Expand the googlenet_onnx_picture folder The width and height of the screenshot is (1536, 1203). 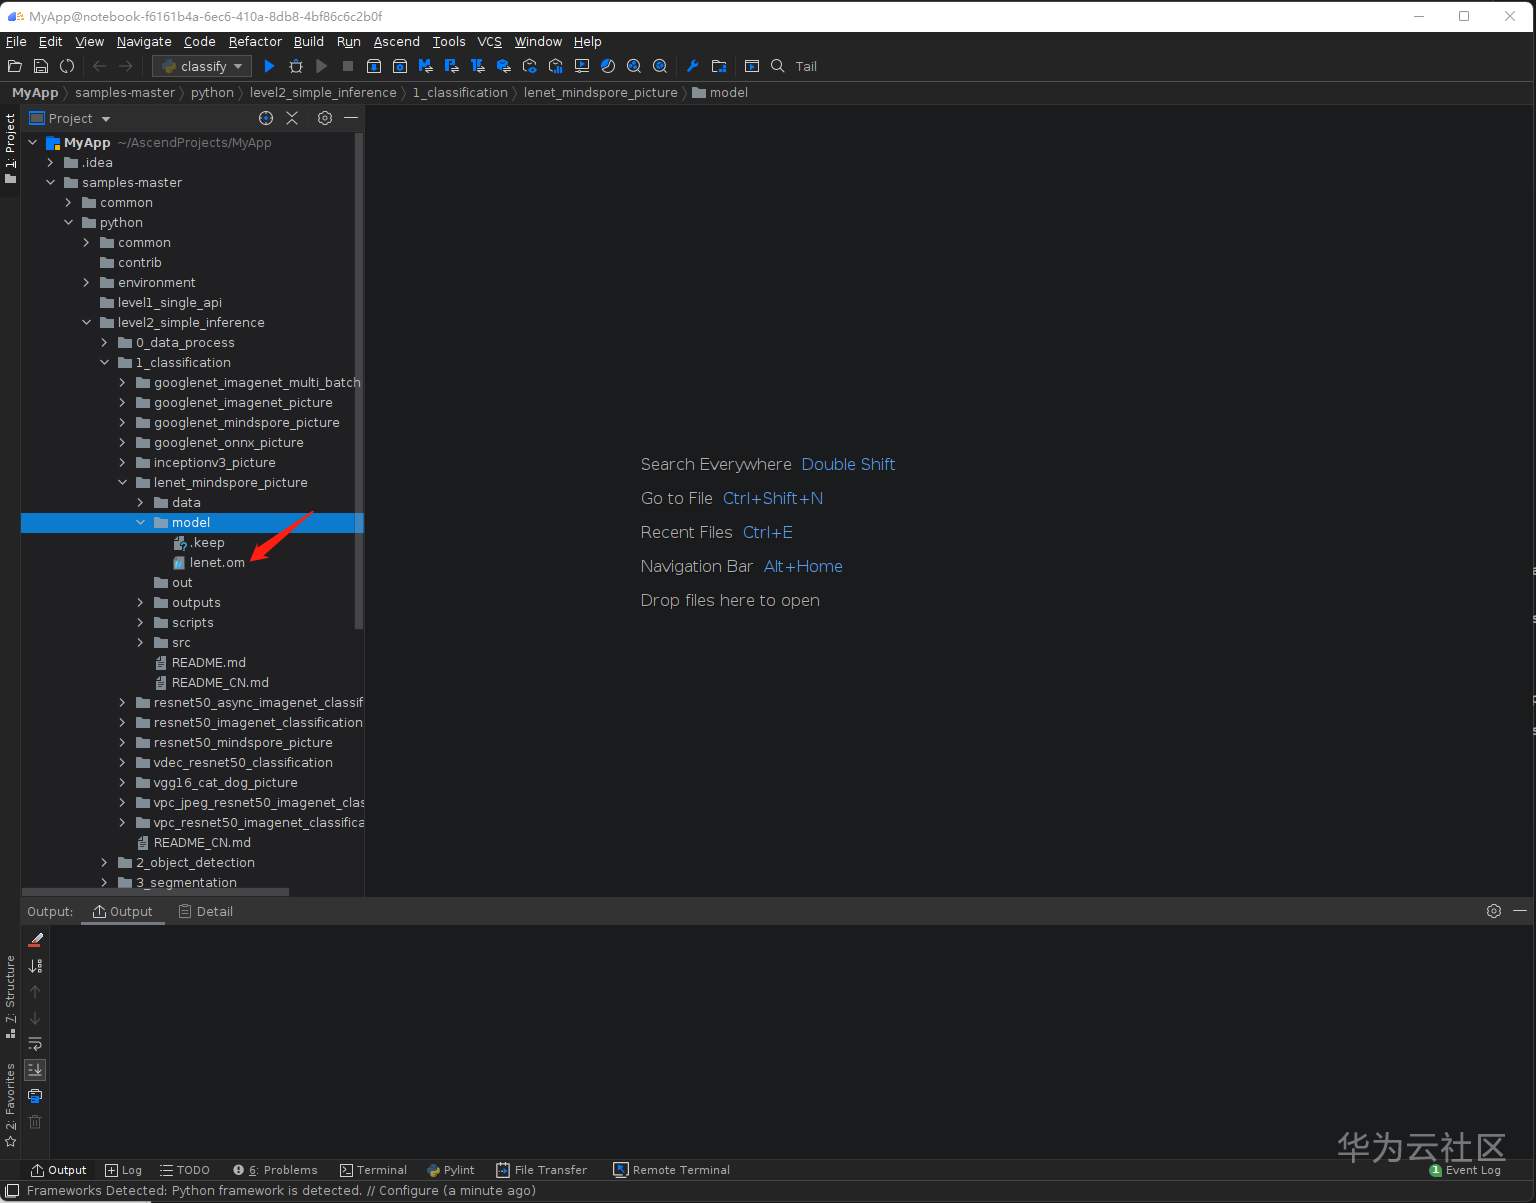pos(123,442)
